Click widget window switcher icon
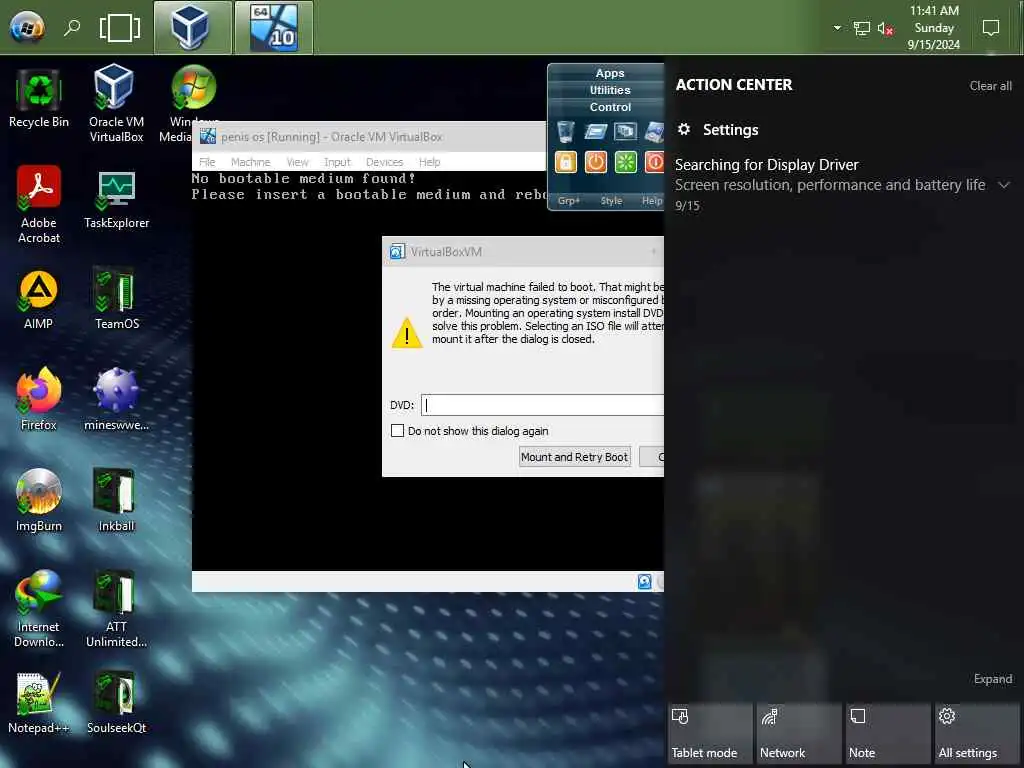 click(x=625, y=131)
